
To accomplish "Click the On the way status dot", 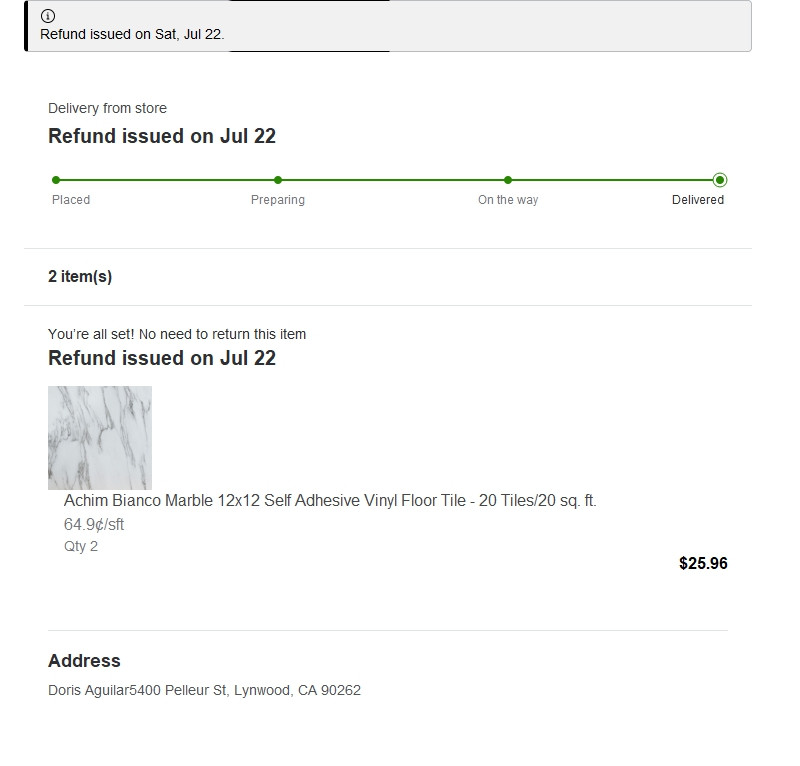I will click(508, 180).
